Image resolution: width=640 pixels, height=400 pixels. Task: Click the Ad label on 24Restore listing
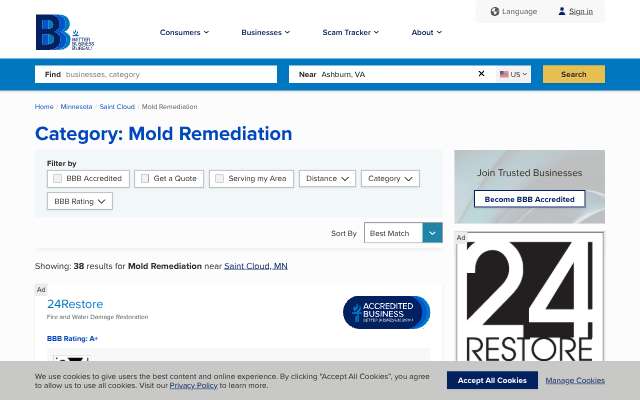coord(41,289)
